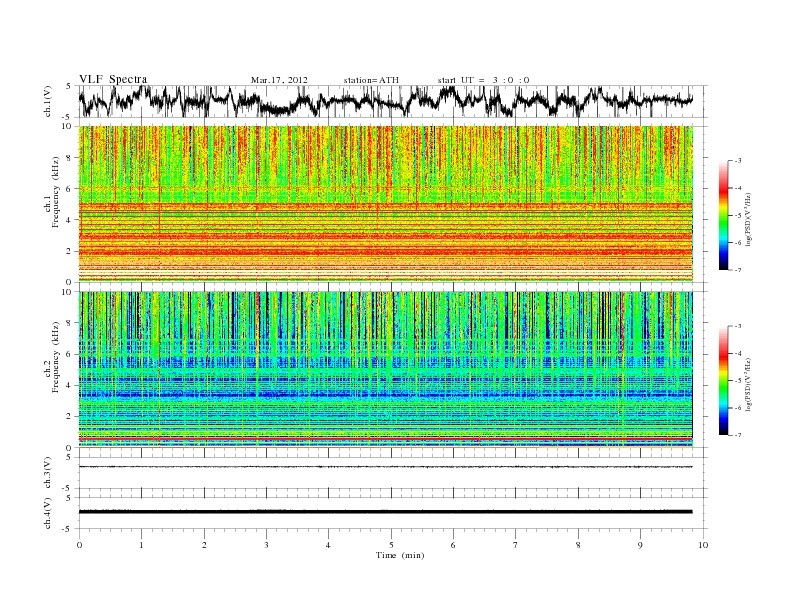Click the ch.3(V) axis label
Screen dimensions: 792x612
pos(47,473)
